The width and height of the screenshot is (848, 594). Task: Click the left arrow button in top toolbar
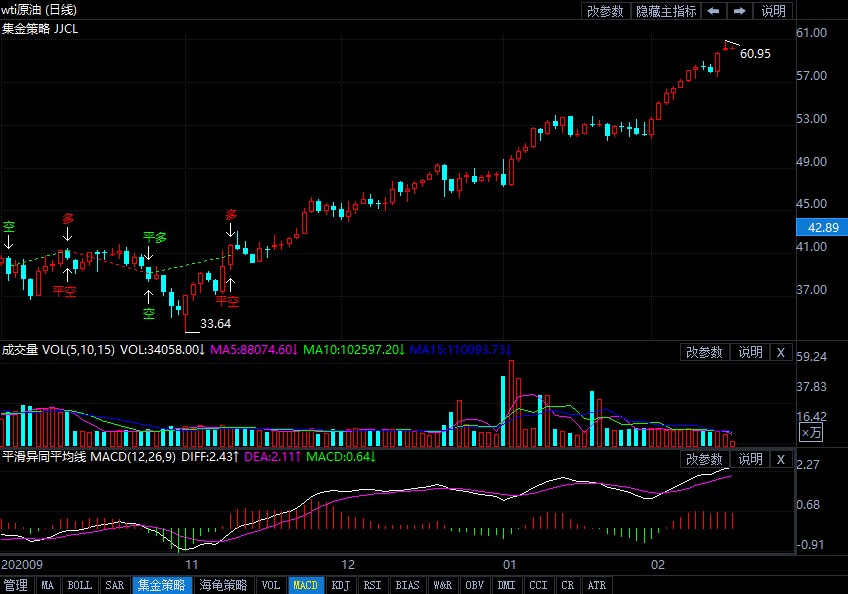pyautogui.click(x=713, y=11)
